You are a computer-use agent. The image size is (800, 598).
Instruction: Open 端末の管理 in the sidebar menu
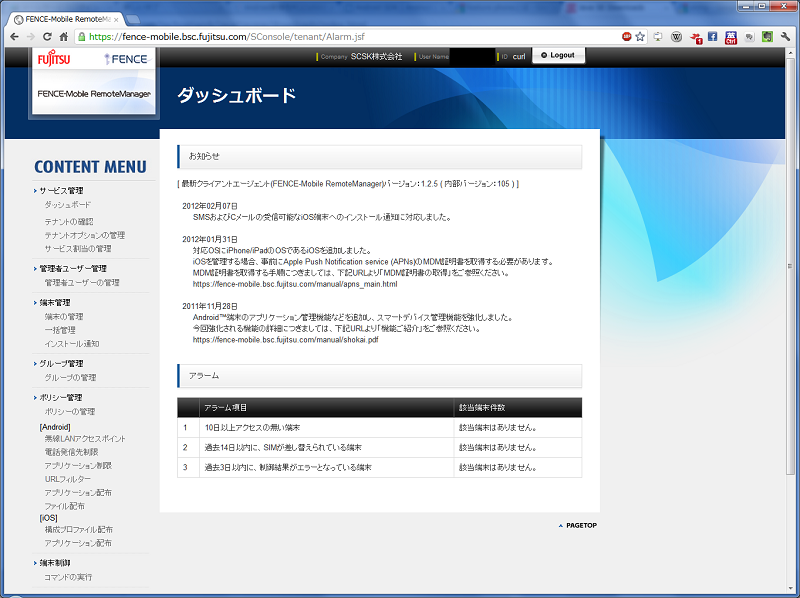pos(63,317)
